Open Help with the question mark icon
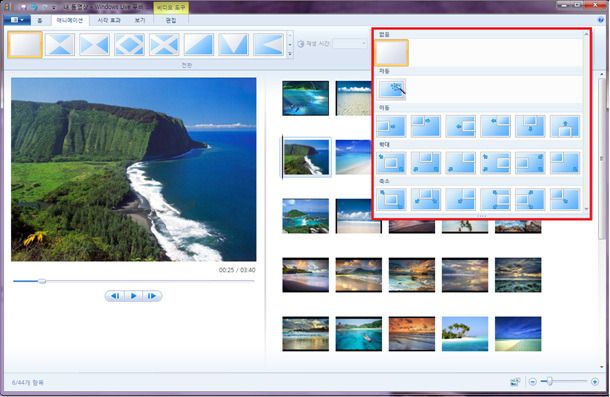 601,20
